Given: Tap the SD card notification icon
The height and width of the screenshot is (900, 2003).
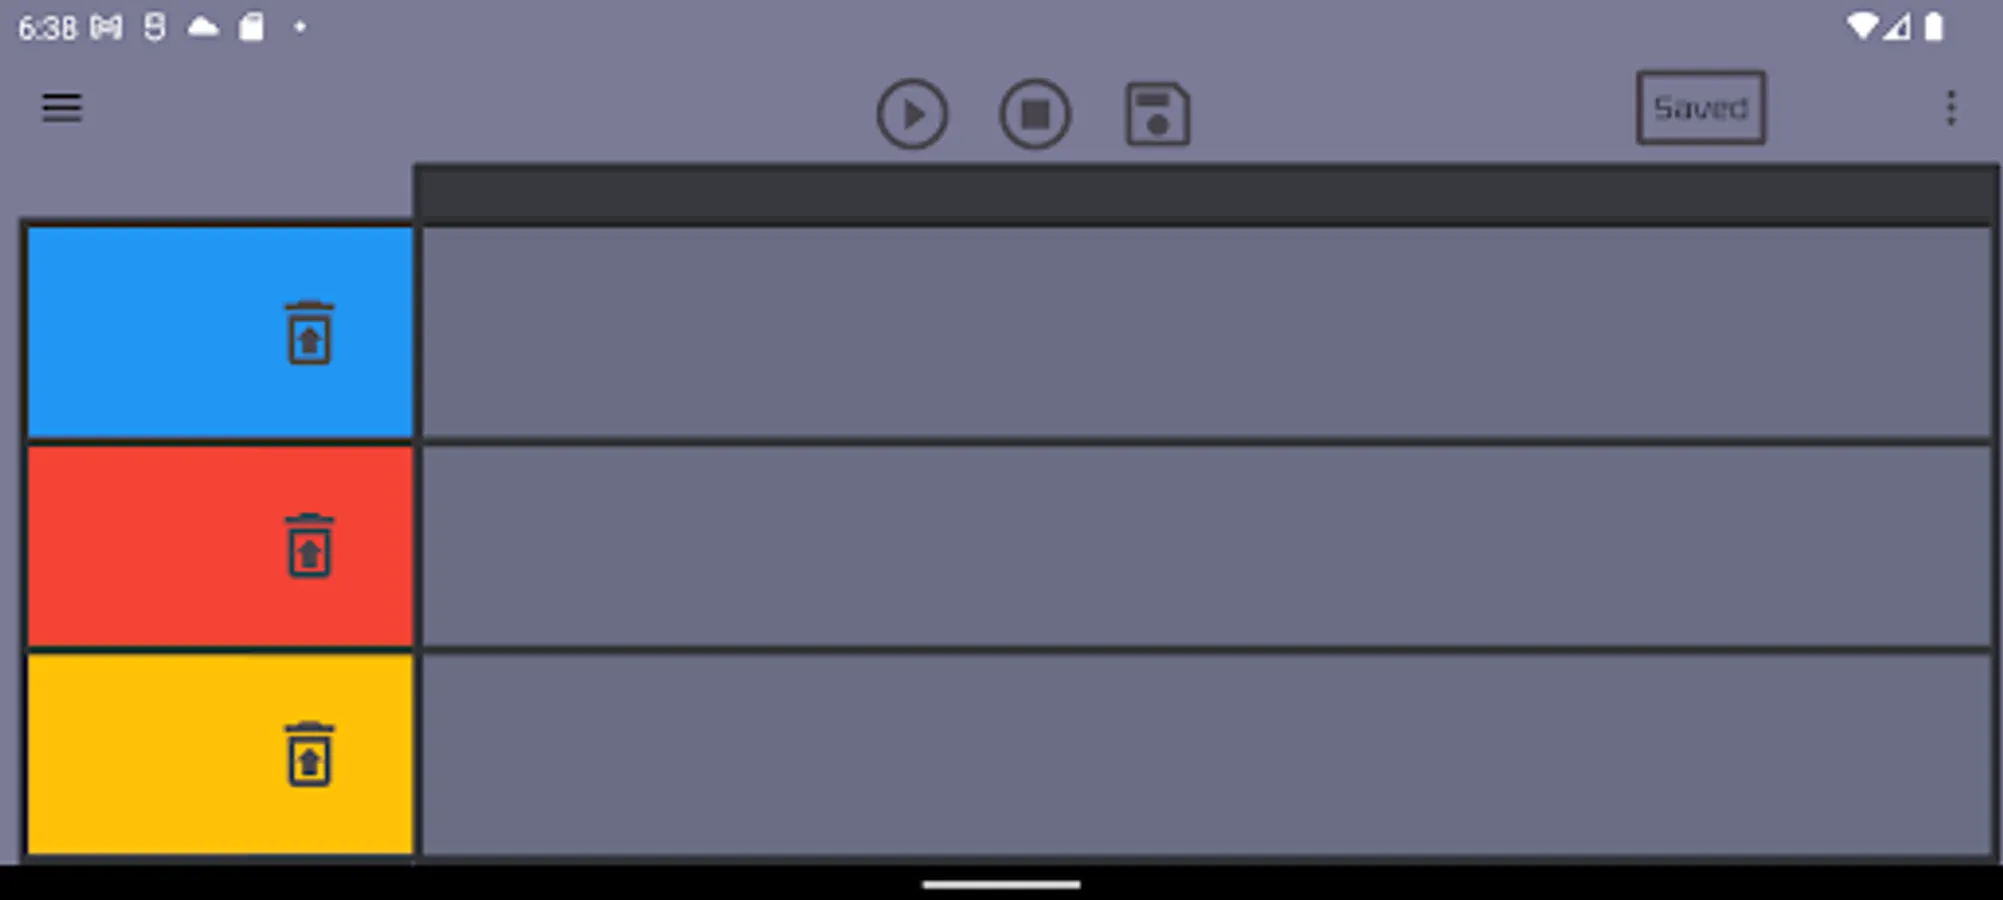Looking at the screenshot, I should [x=251, y=27].
